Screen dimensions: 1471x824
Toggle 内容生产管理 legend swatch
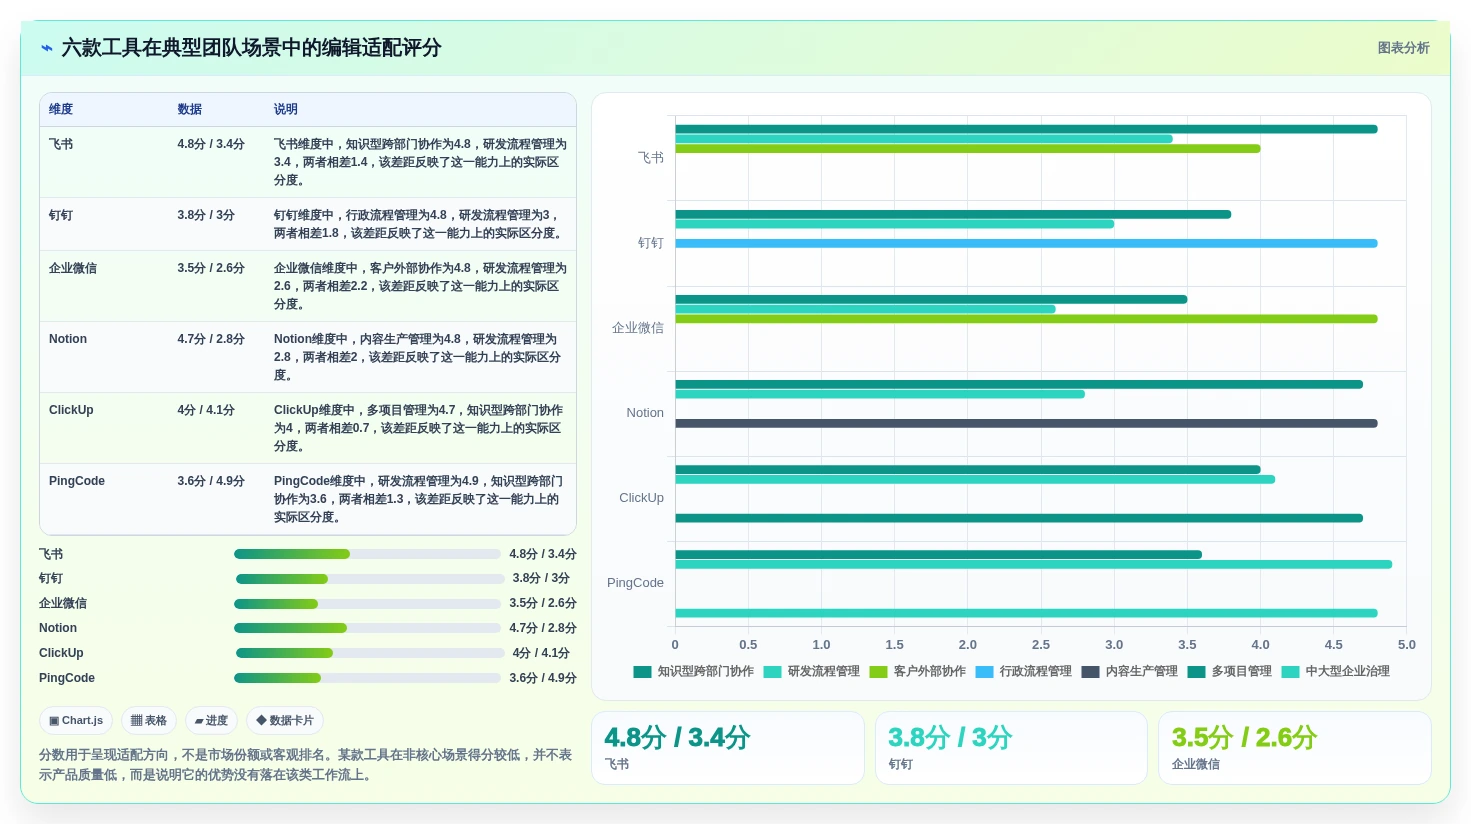(1090, 672)
